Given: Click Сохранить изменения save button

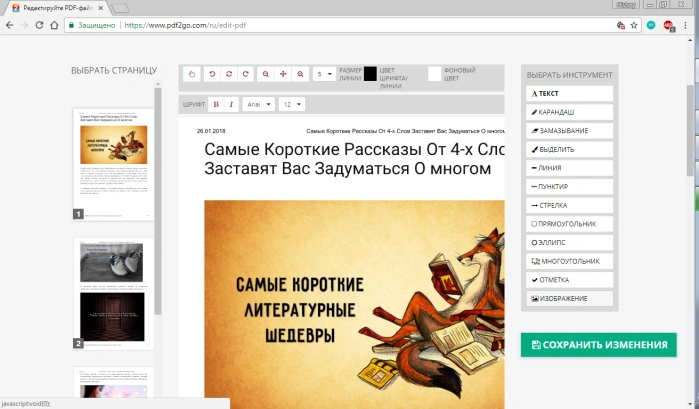Looking at the screenshot, I should [599, 345].
